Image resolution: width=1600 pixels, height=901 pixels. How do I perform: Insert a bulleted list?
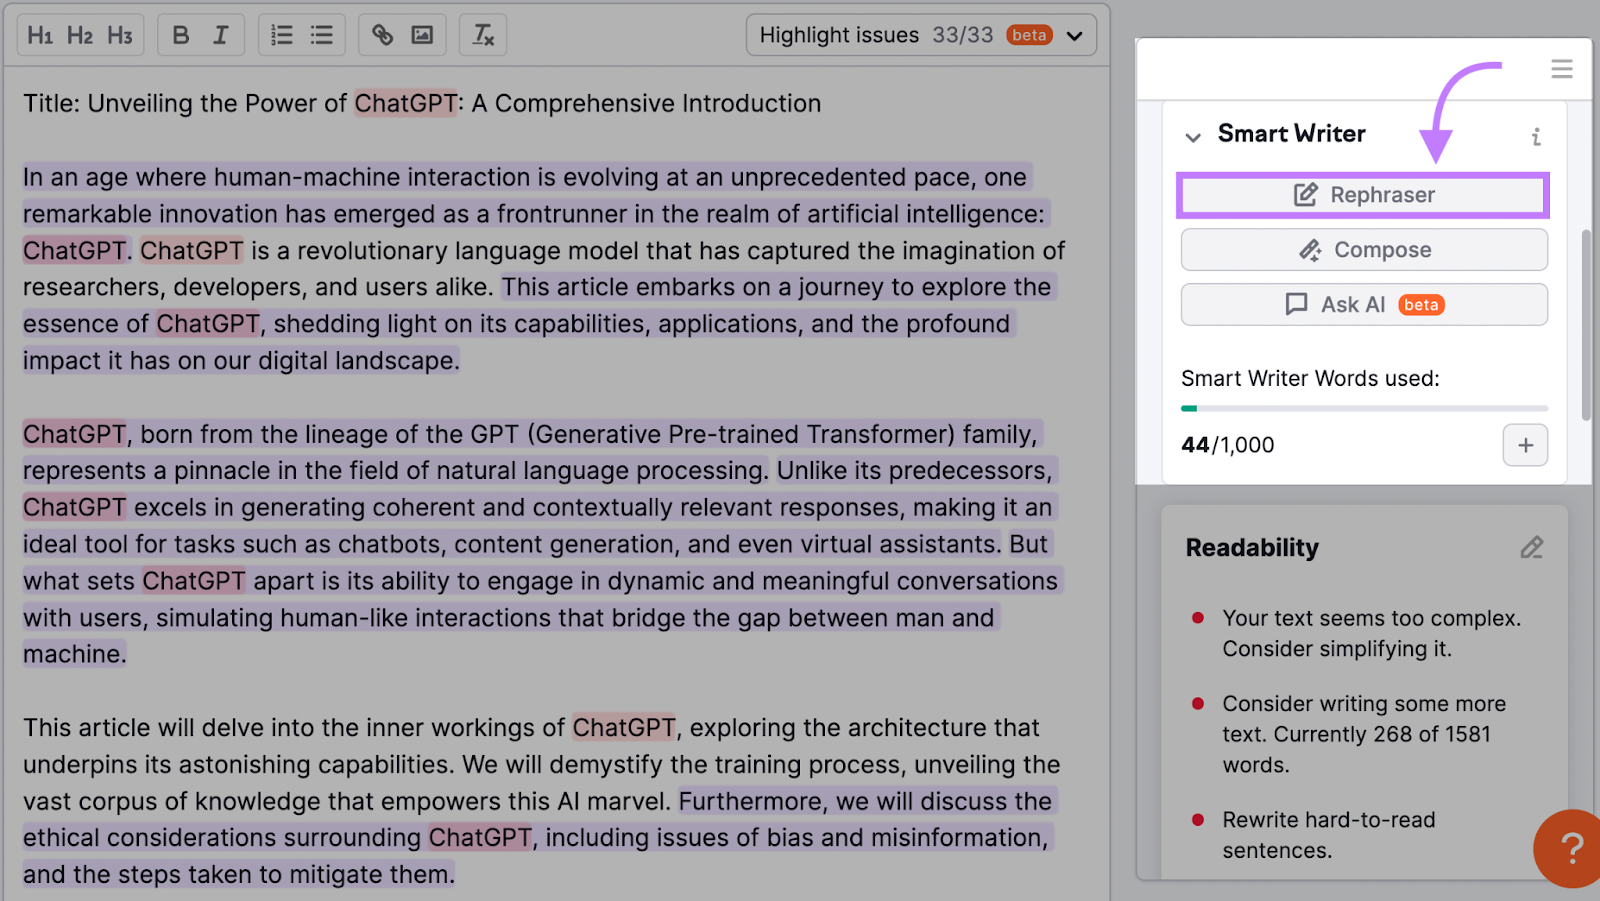pos(322,36)
